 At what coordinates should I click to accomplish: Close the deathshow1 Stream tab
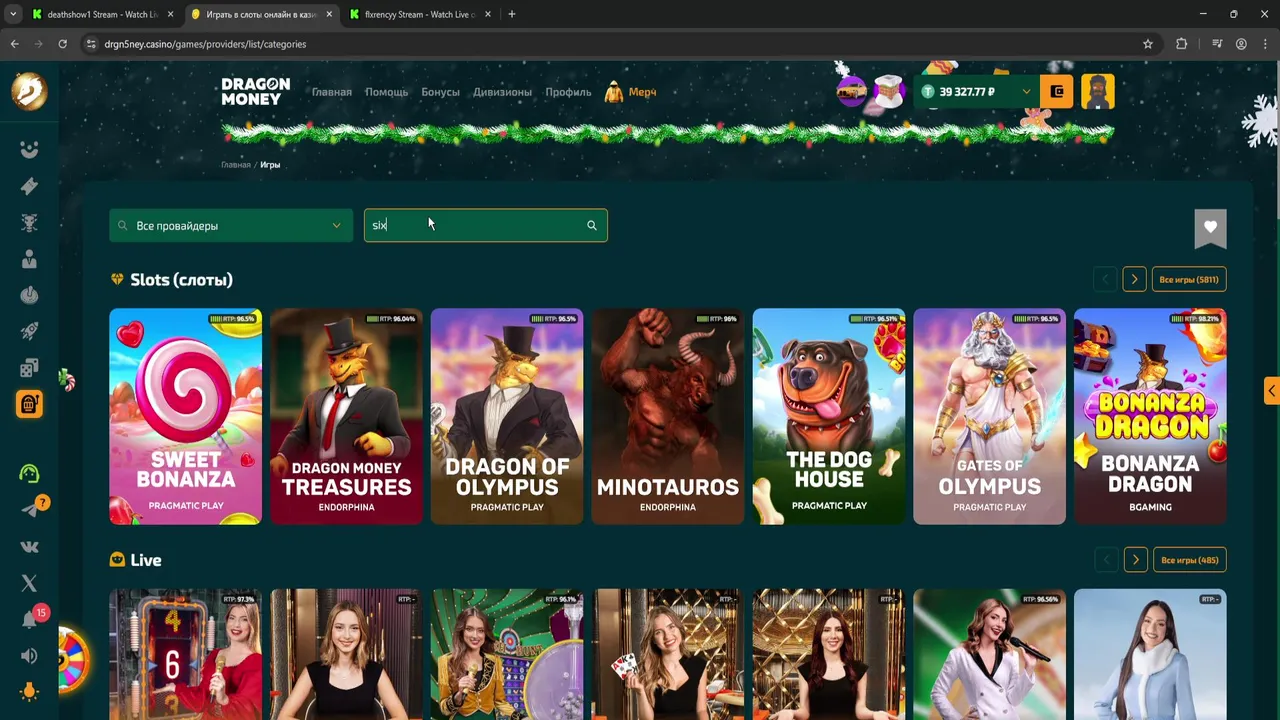(x=170, y=14)
